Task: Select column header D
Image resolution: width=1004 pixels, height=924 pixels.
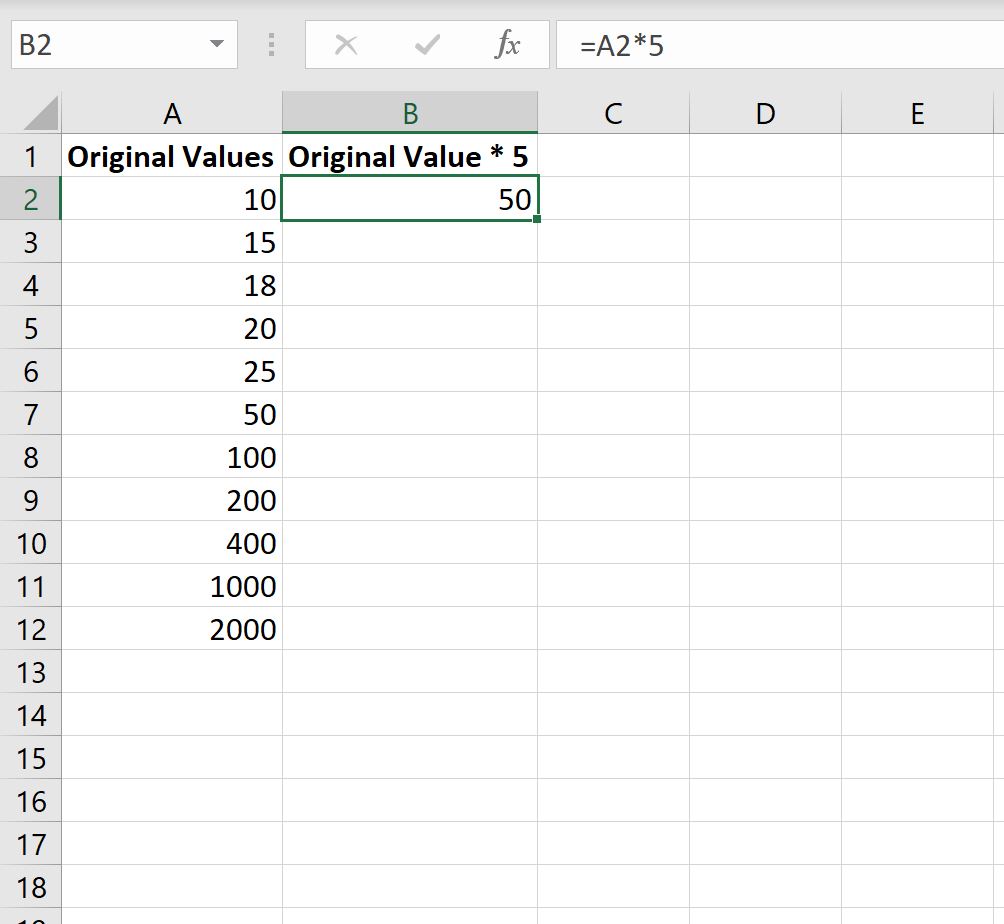Action: pos(764,112)
